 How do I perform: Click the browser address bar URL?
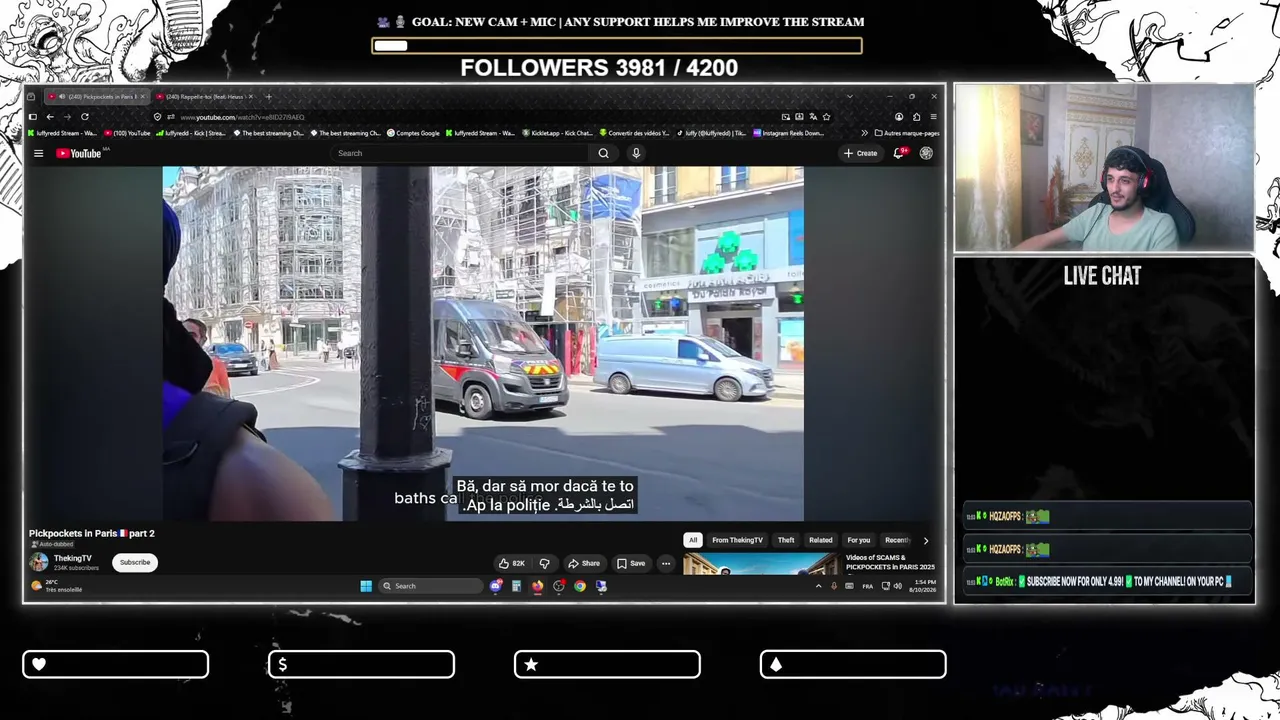tap(242, 117)
